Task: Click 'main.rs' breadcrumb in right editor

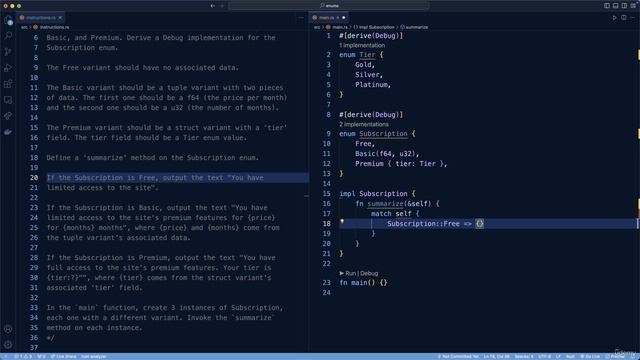Action: click(340, 27)
